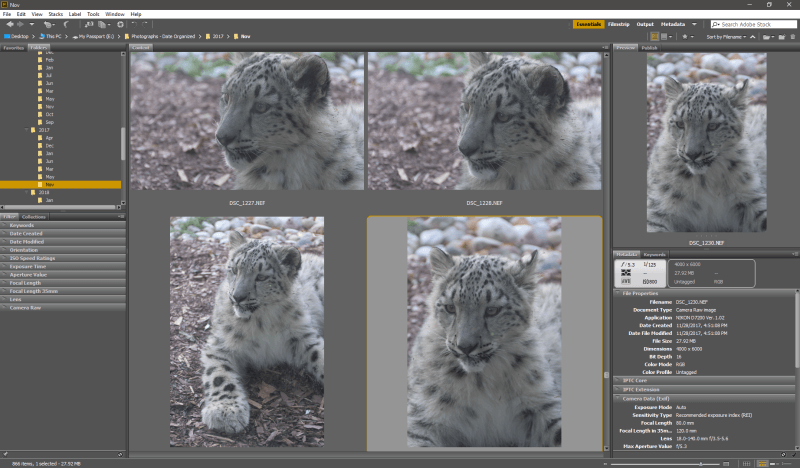This screenshot has height=468, width=800.
Task: Collapse the 2018 folder tree node
Action: (x=27, y=192)
